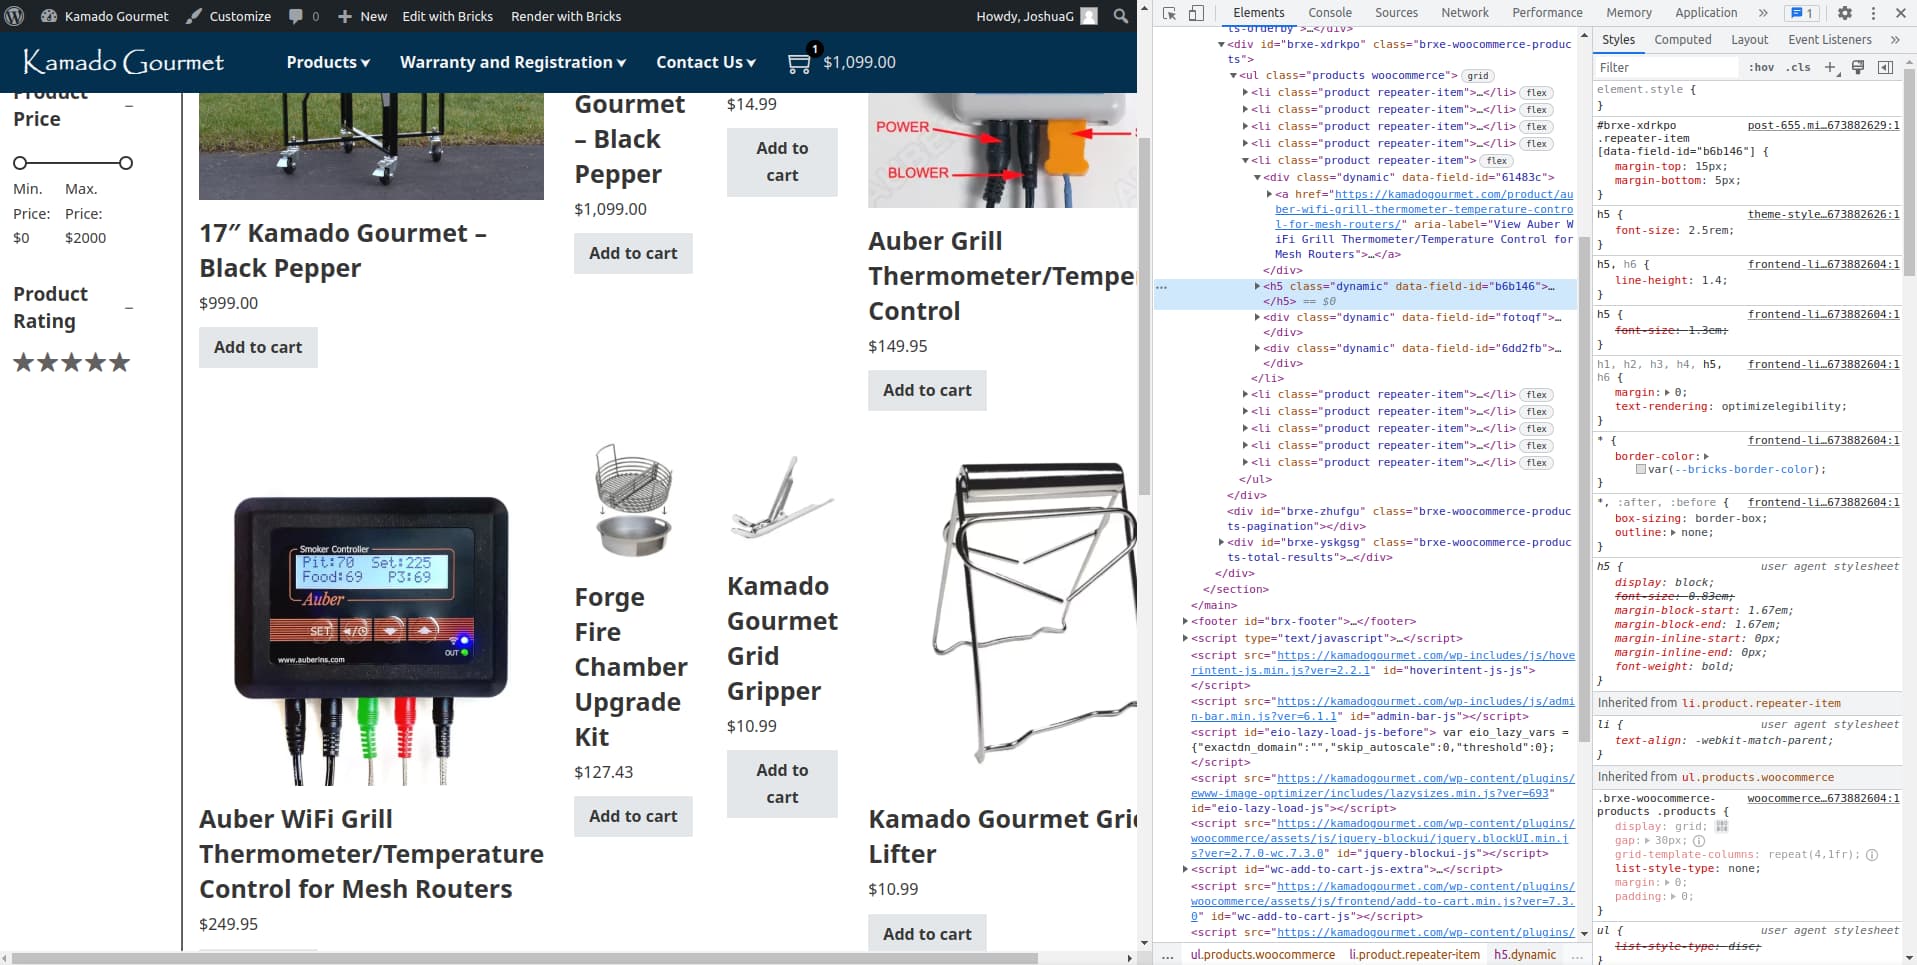
Task: Open the CSS grid editor icon
Action: point(1722,826)
